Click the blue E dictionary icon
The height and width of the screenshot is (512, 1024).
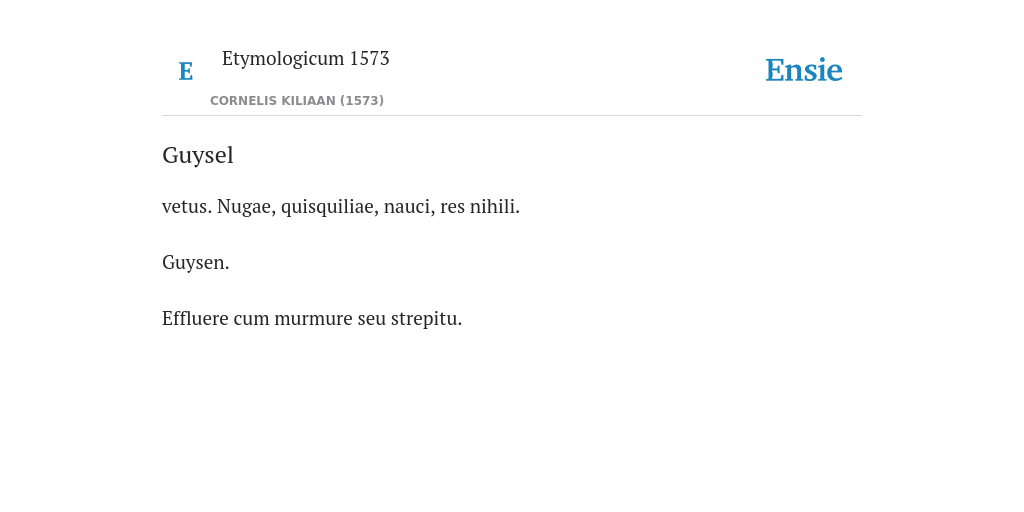[x=186, y=71]
